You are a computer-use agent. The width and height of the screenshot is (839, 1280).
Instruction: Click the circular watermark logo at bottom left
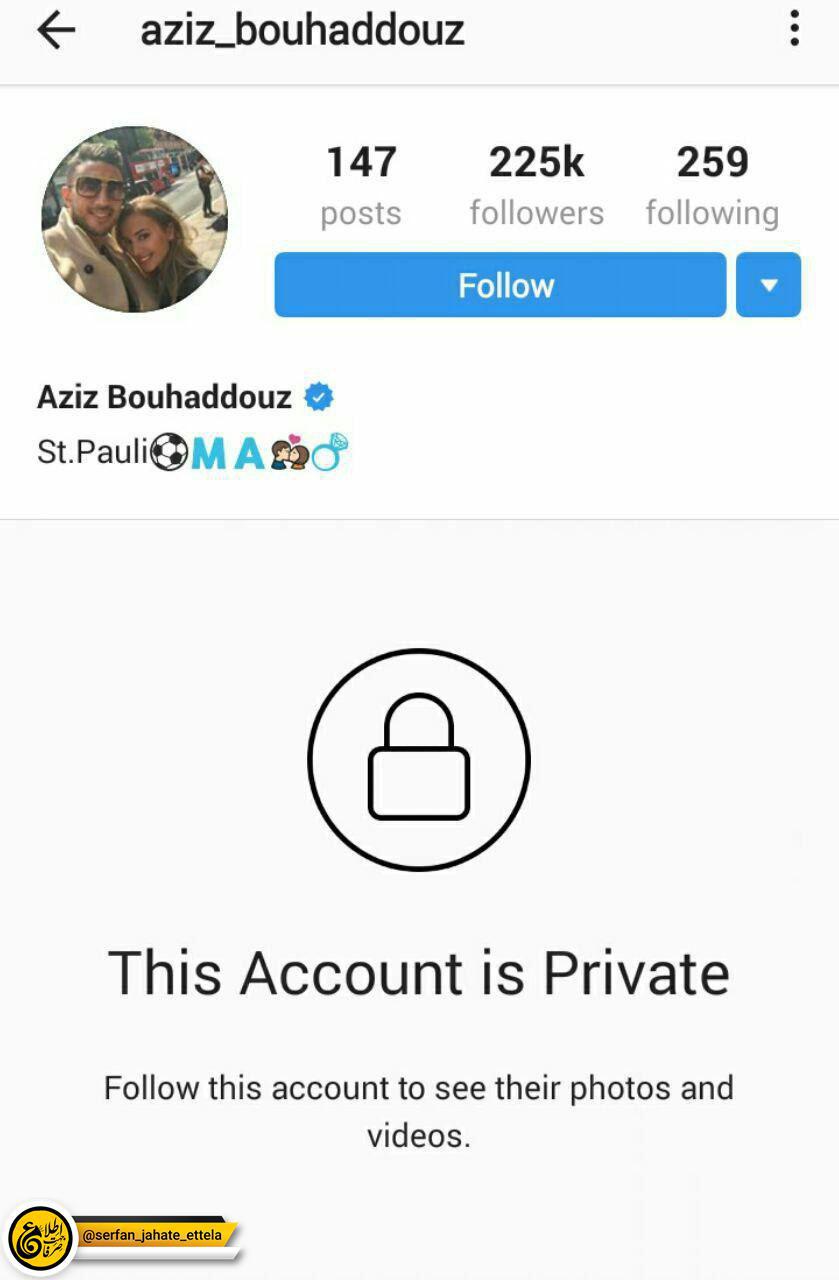[x=41, y=1238]
